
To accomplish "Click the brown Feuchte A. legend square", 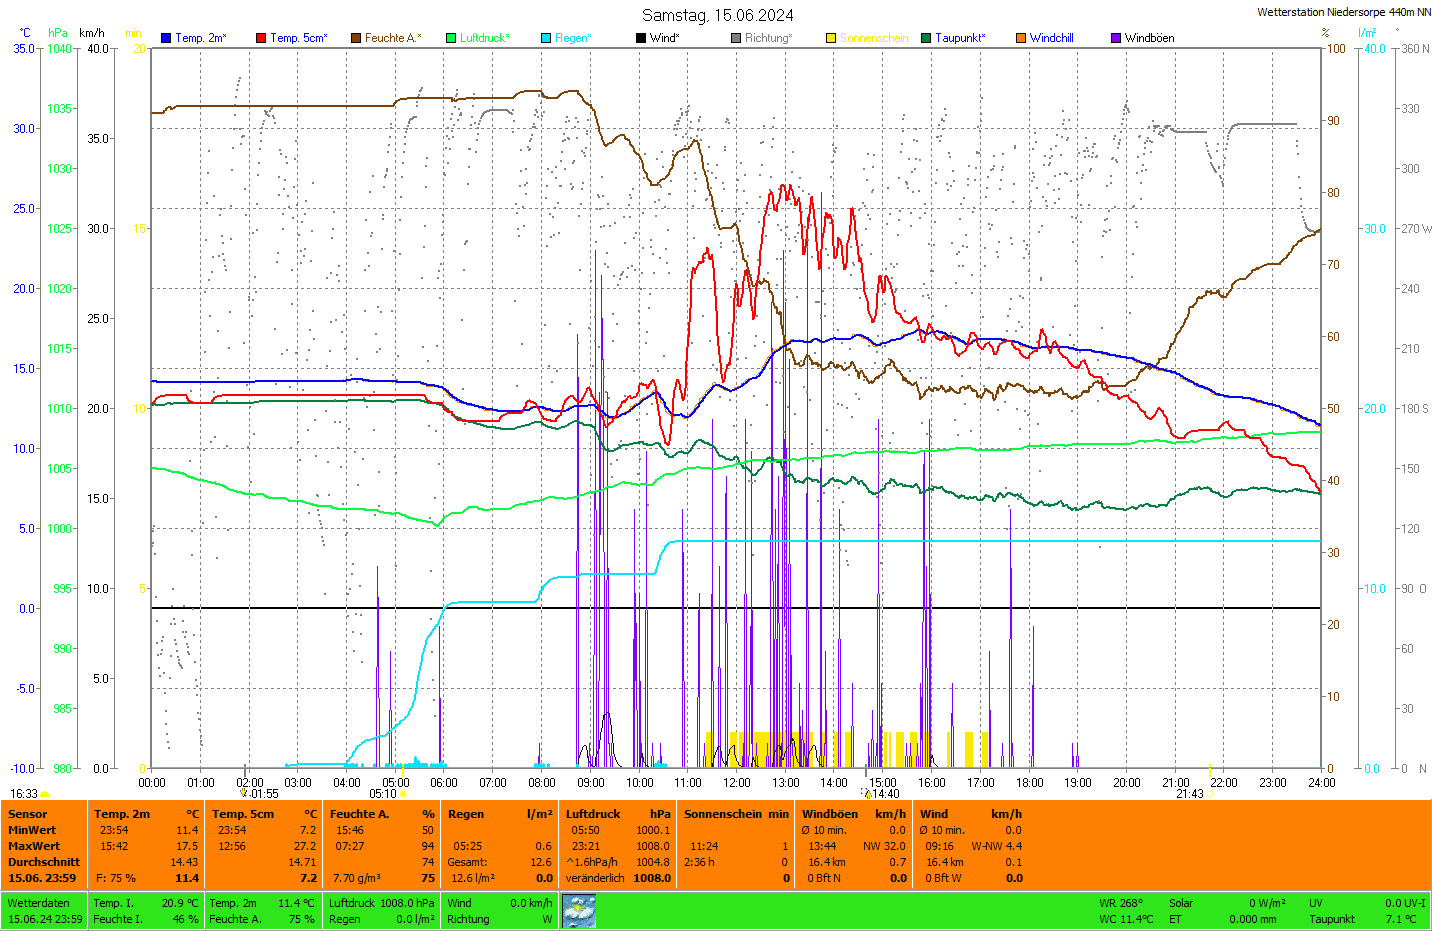I will [356, 38].
